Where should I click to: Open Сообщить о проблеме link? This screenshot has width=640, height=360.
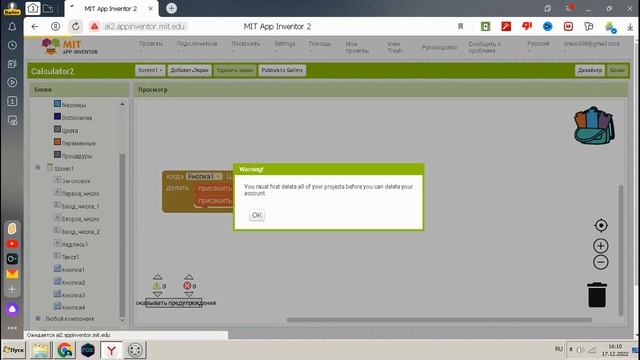click(484, 47)
